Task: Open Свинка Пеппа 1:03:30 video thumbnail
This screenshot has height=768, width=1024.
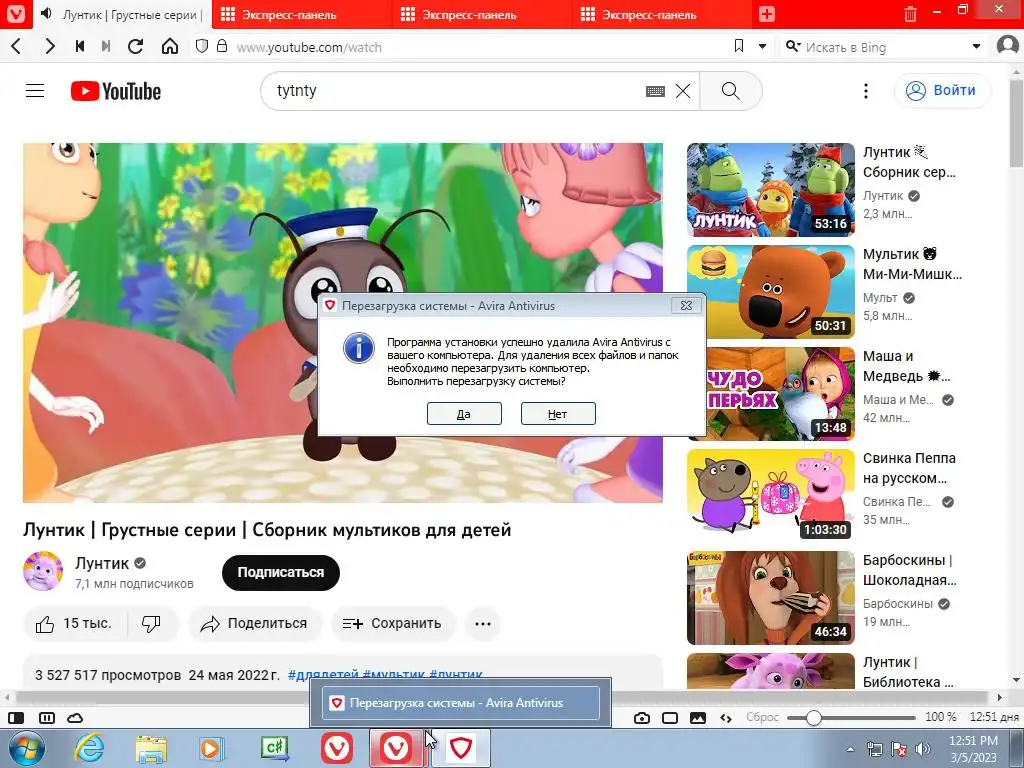Action: [x=771, y=495]
